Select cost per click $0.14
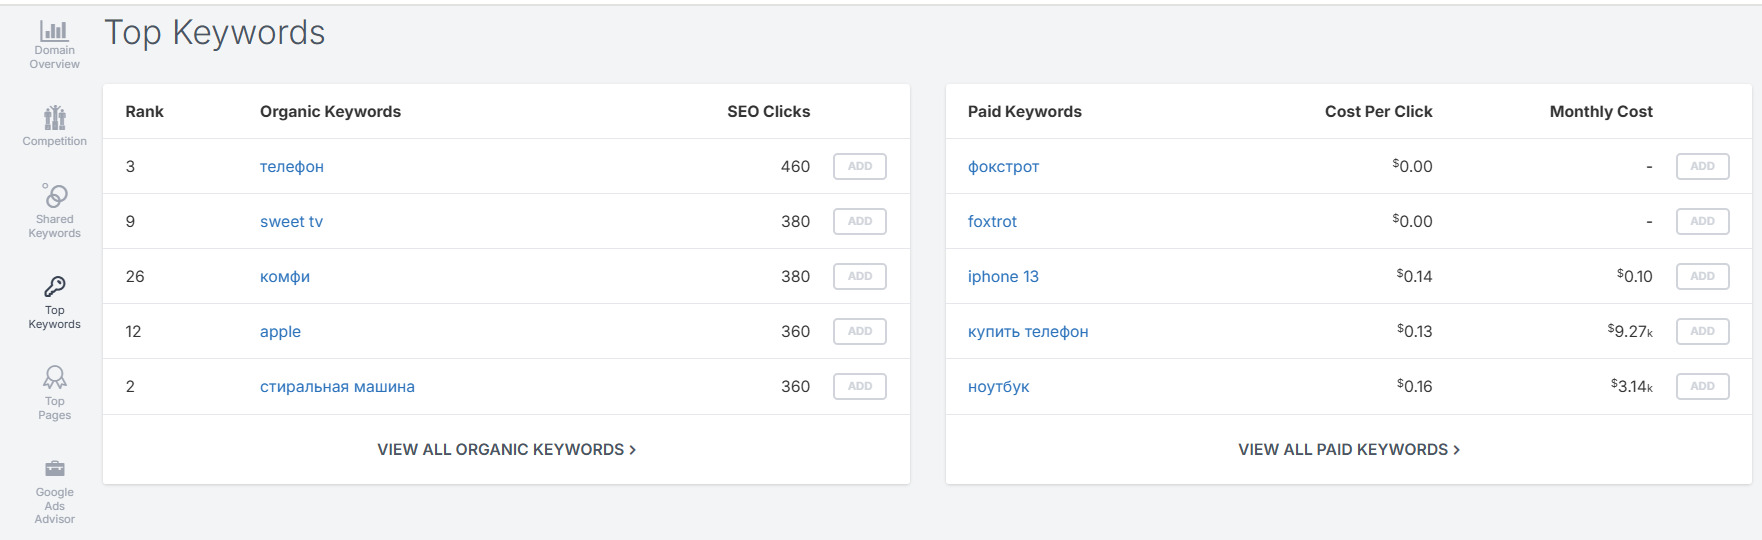Viewport: 1762px width, 540px height. tap(1414, 276)
